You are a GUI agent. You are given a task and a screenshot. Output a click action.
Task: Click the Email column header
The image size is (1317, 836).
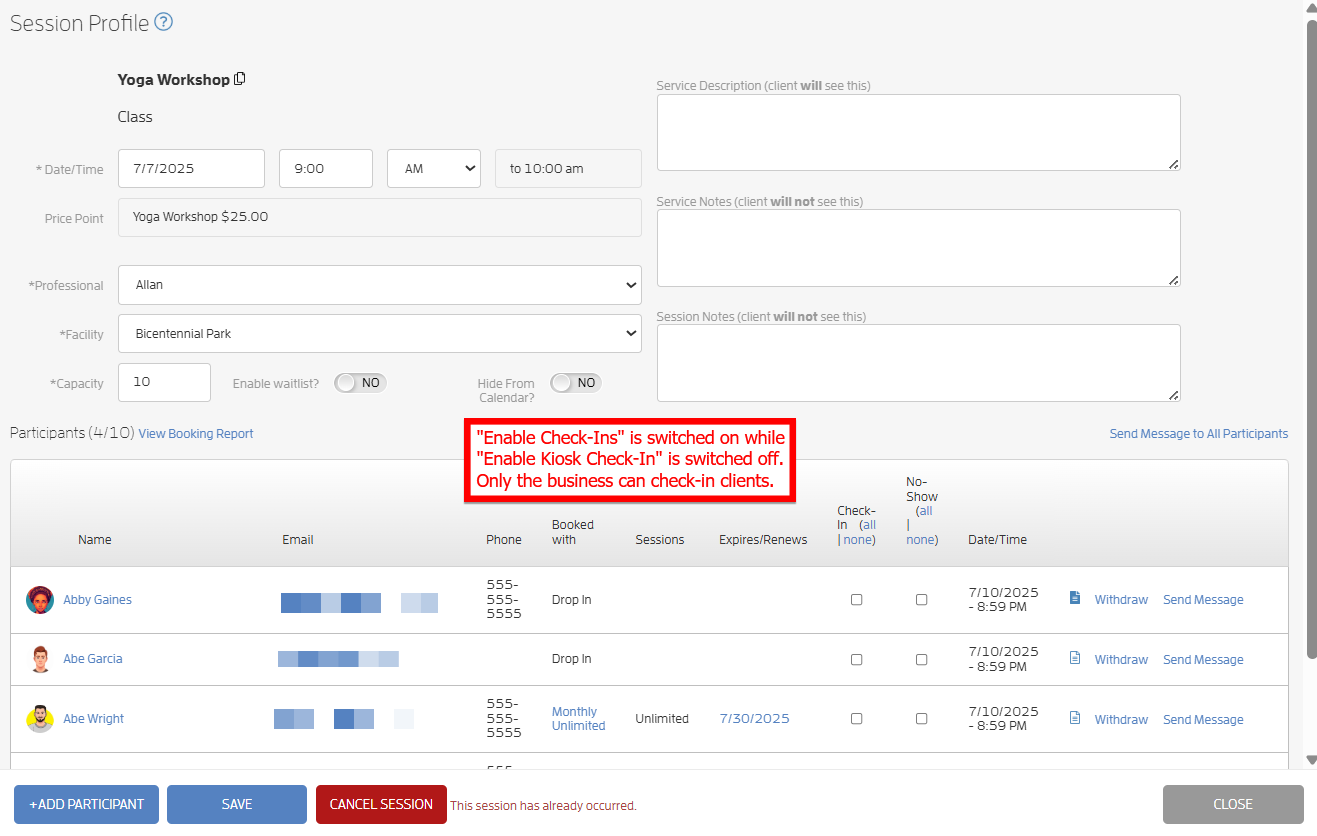[x=298, y=540]
